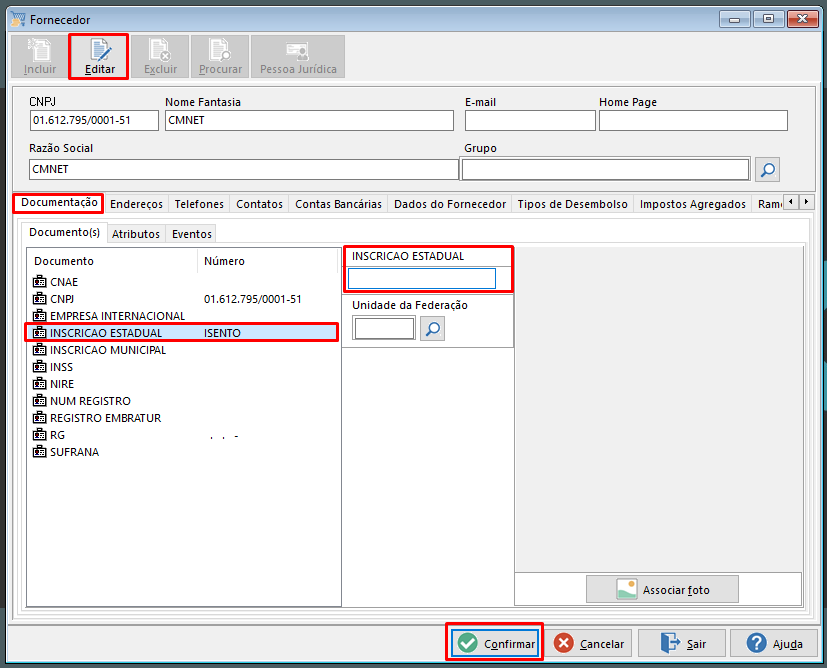The height and width of the screenshot is (668, 827).
Task: Click the Confirmar button
Action: click(495, 643)
